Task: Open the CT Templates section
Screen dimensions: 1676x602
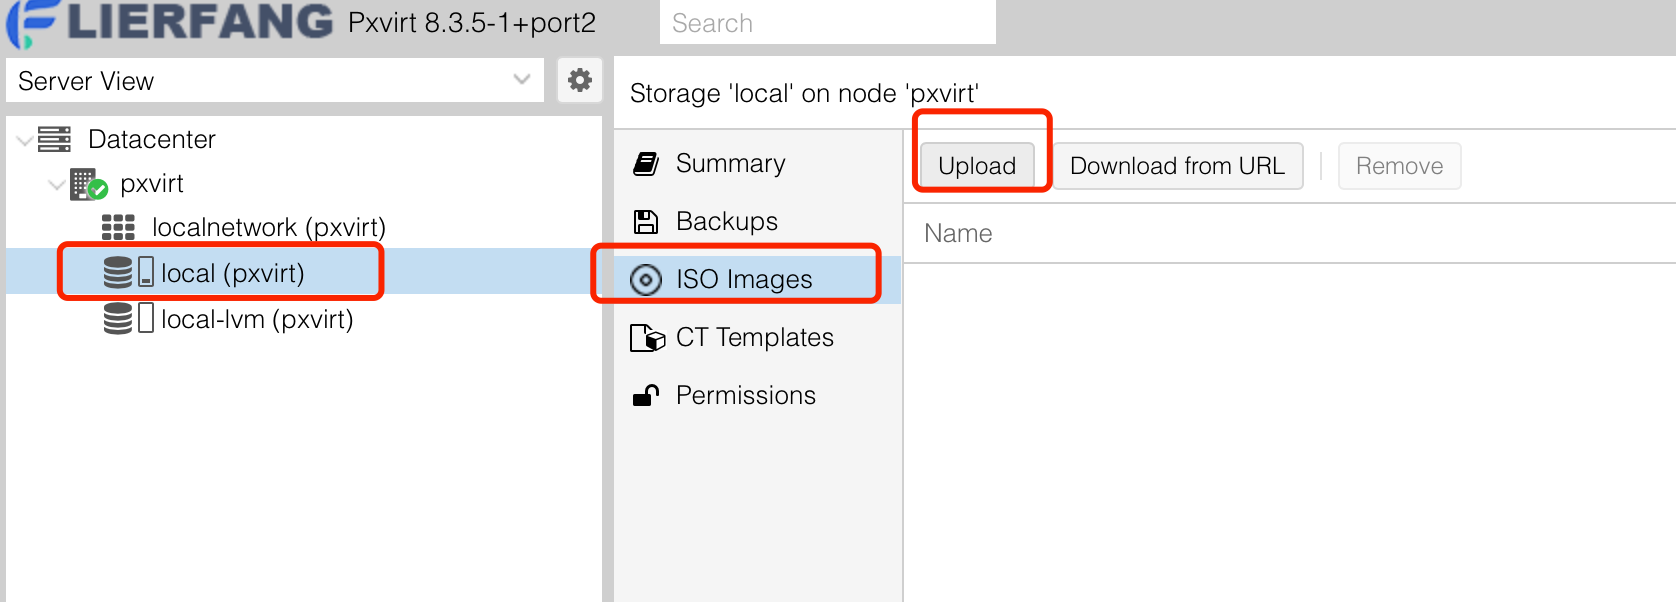Action: click(x=754, y=338)
